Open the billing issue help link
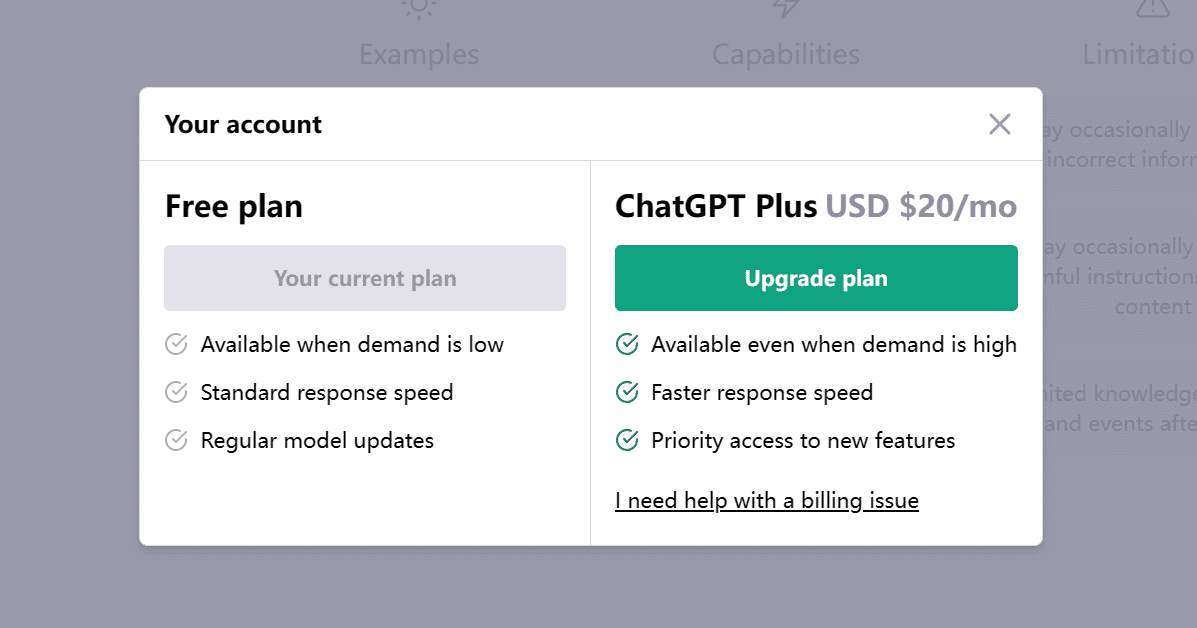The image size is (1197, 628). click(767, 500)
